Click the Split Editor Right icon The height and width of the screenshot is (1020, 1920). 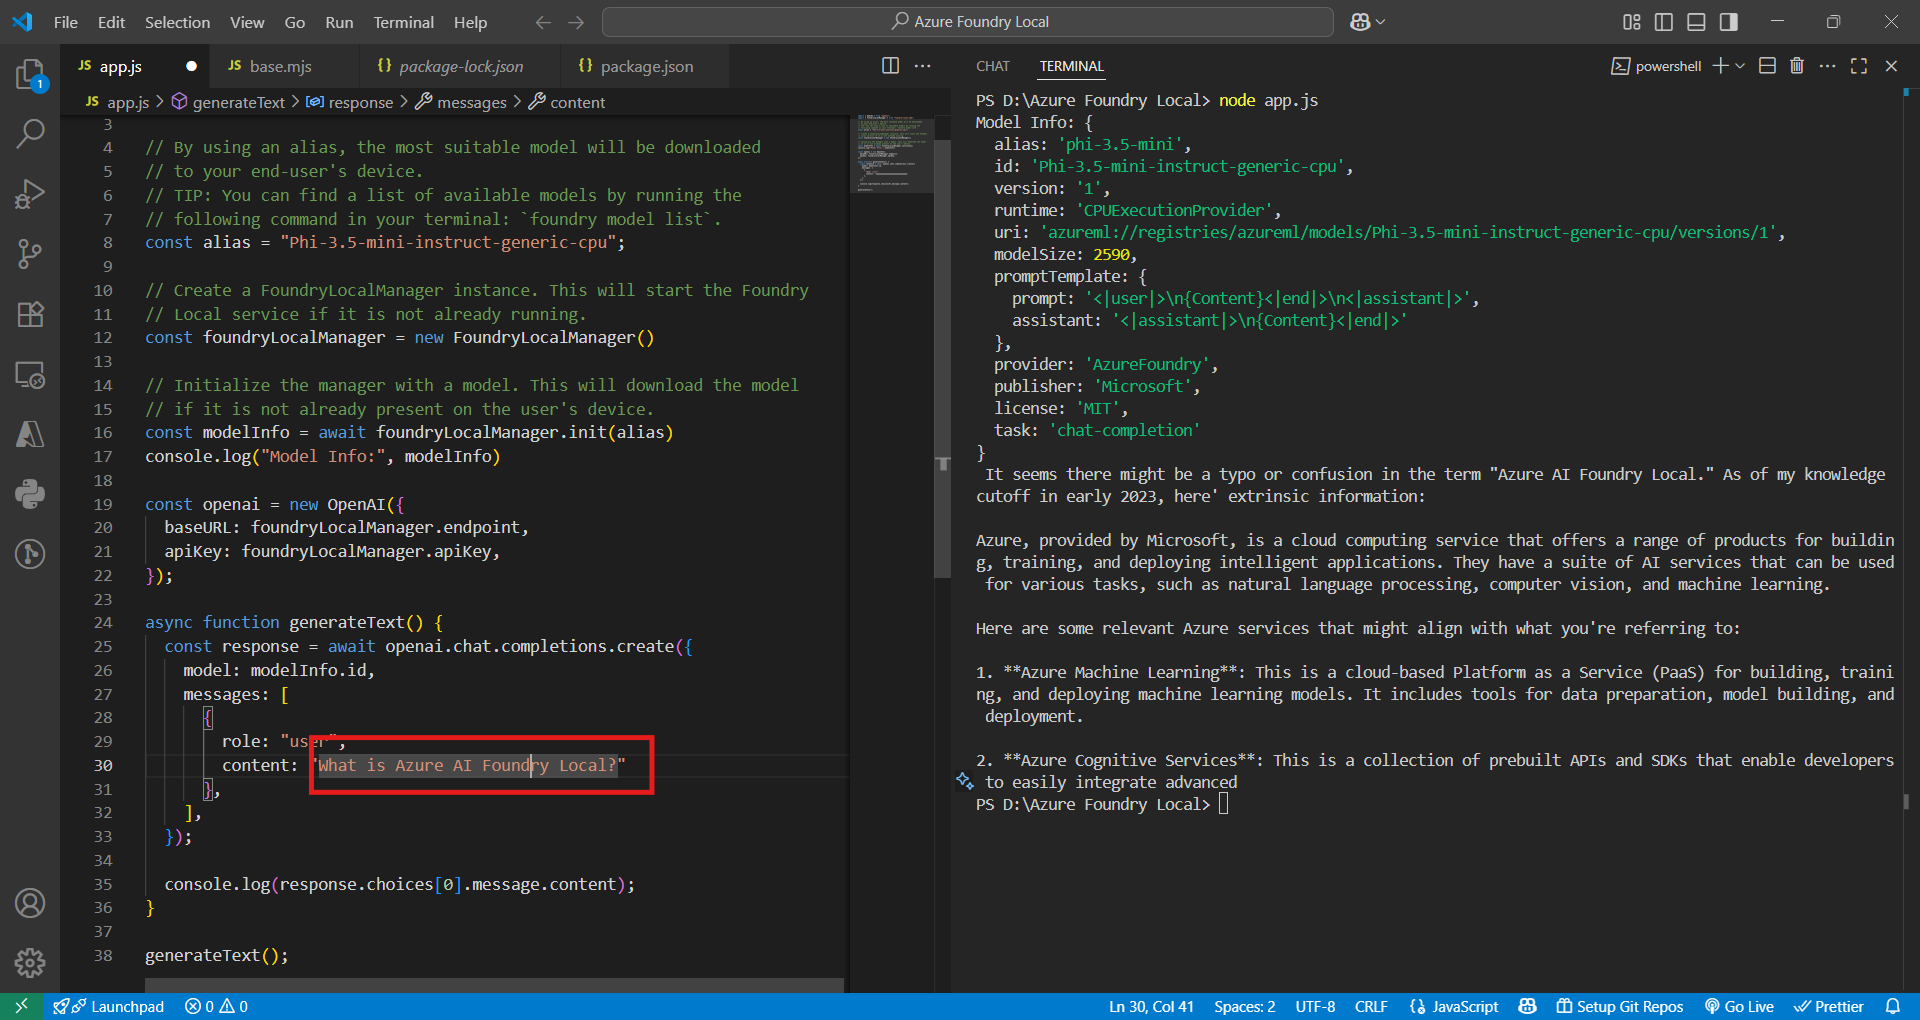click(x=890, y=66)
